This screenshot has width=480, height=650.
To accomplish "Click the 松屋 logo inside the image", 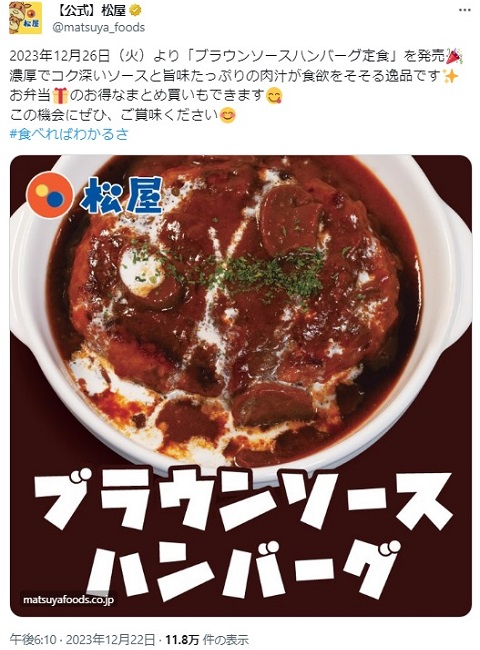I will pos(95,196).
